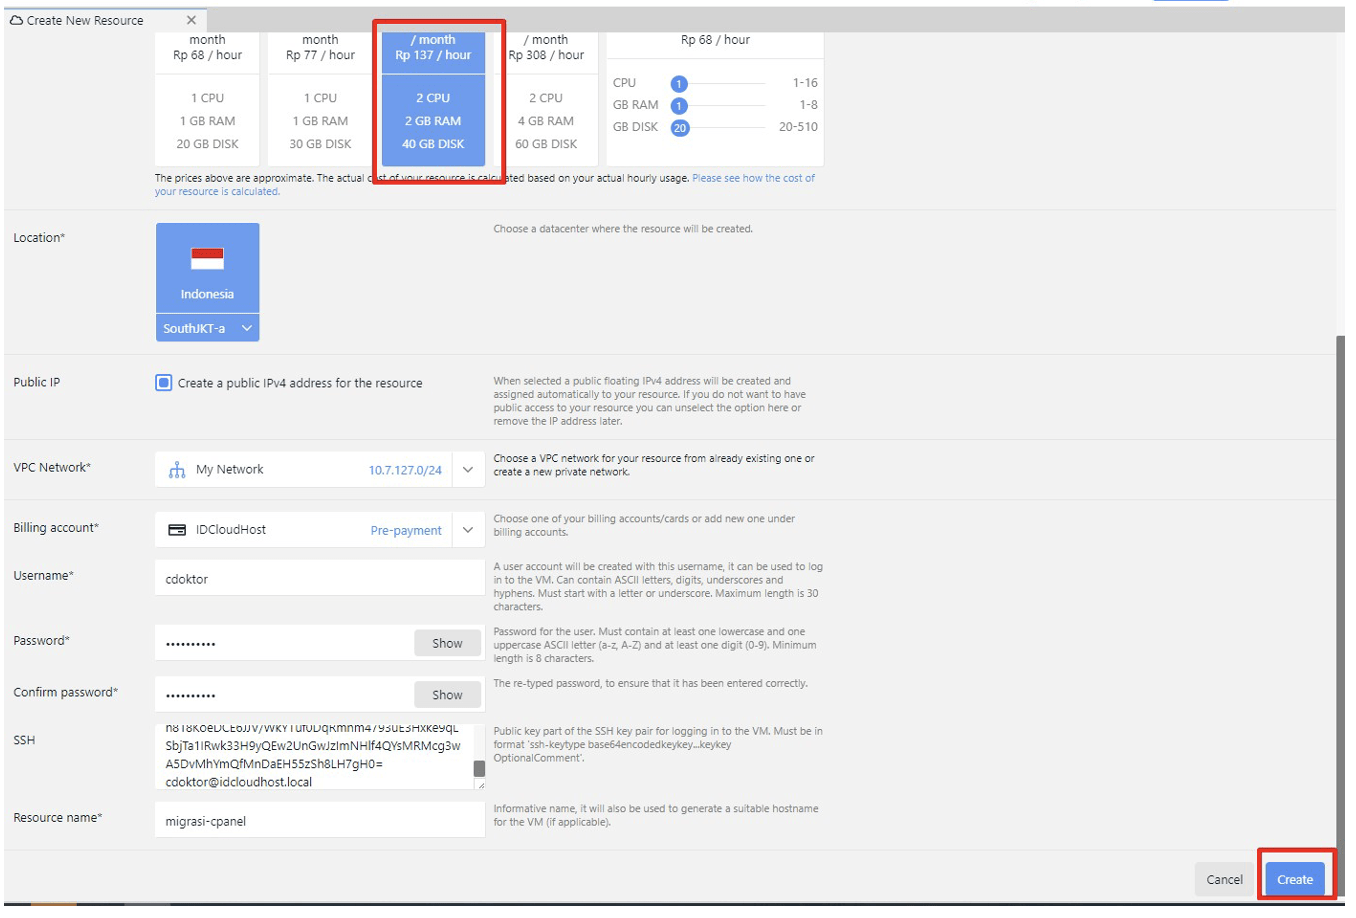The image size is (1356, 918).
Task: Click the Pre-payment billing label
Action: point(406,529)
